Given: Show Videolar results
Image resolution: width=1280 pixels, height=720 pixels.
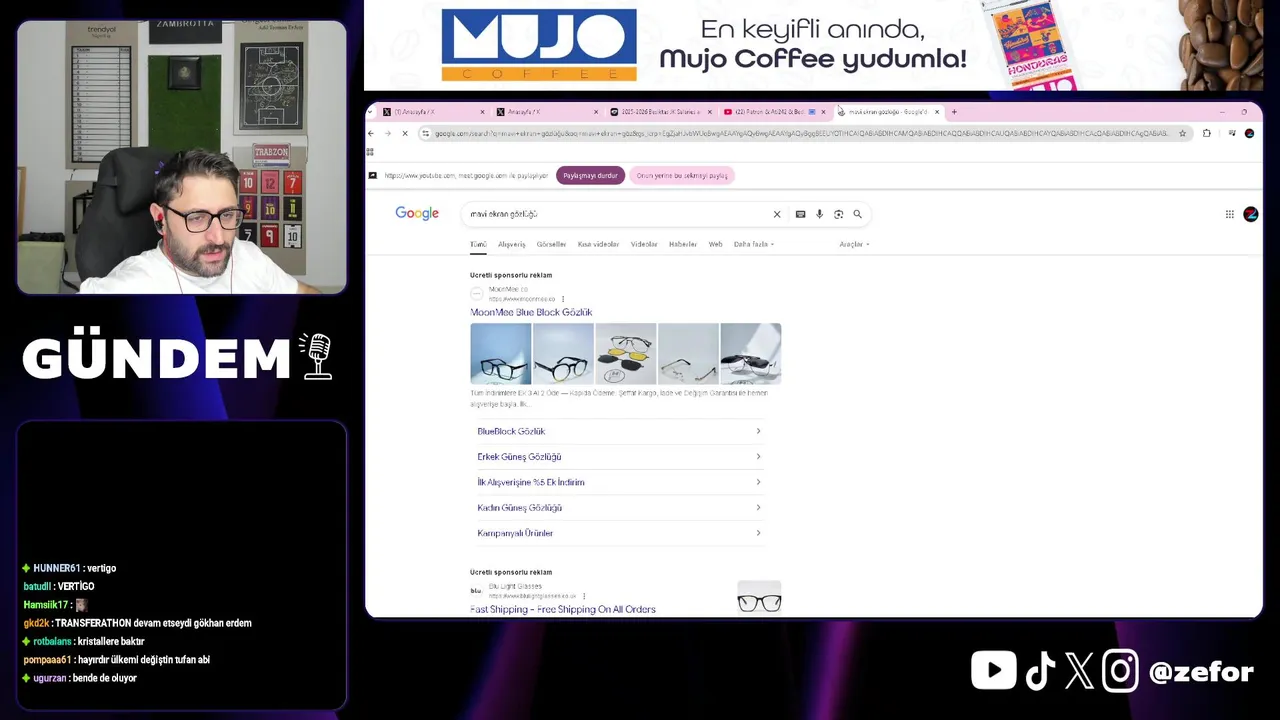Looking at the screenshot, I should pos(644,244).
